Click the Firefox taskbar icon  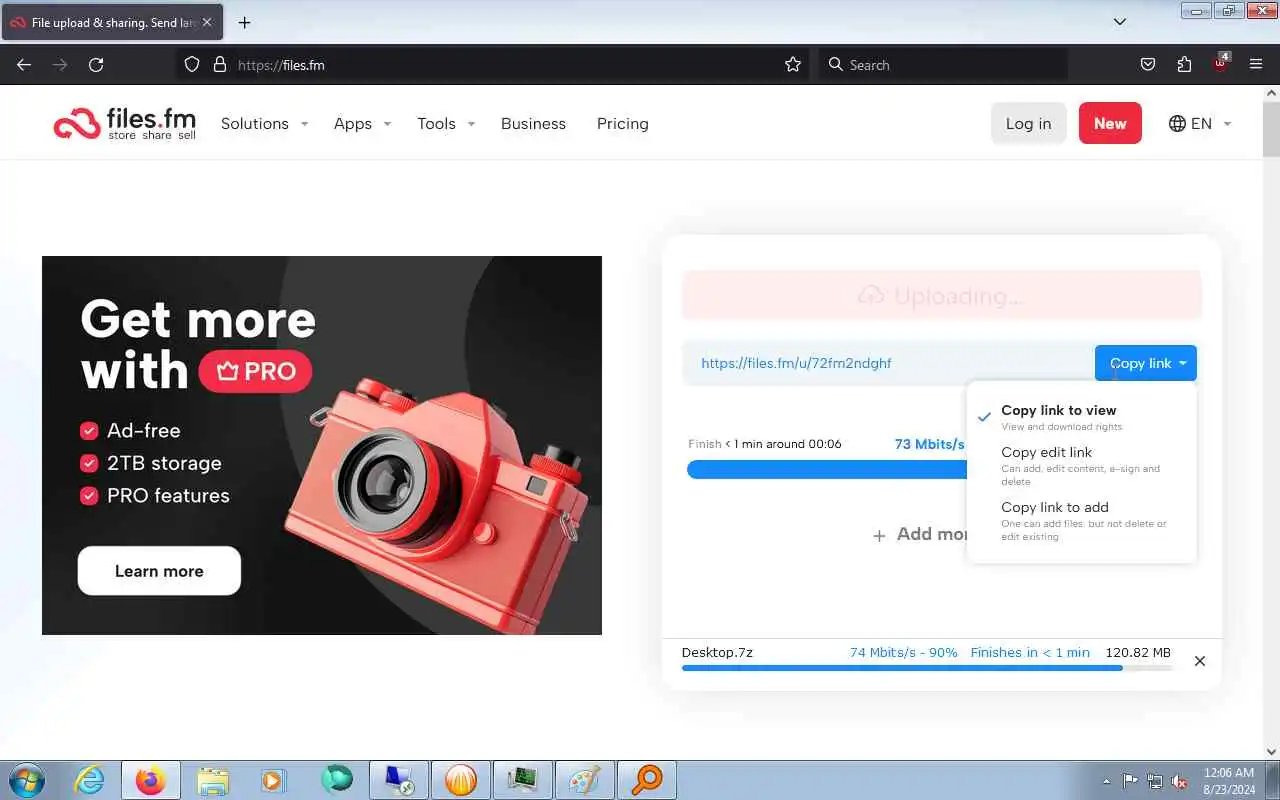coord(151,779)
